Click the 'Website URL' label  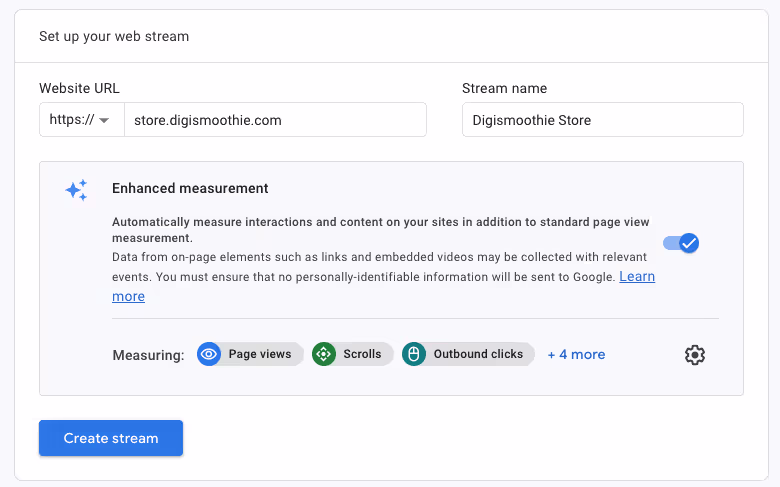click(80, 88)
